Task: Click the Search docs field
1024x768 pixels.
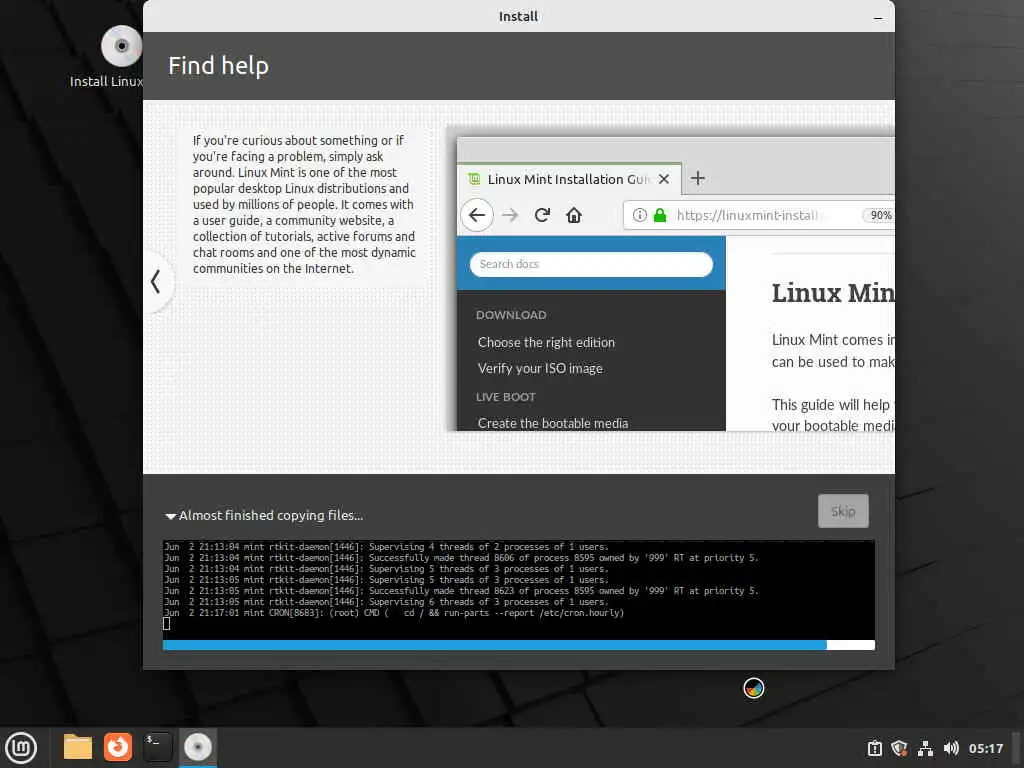Action: pos(591,264)
